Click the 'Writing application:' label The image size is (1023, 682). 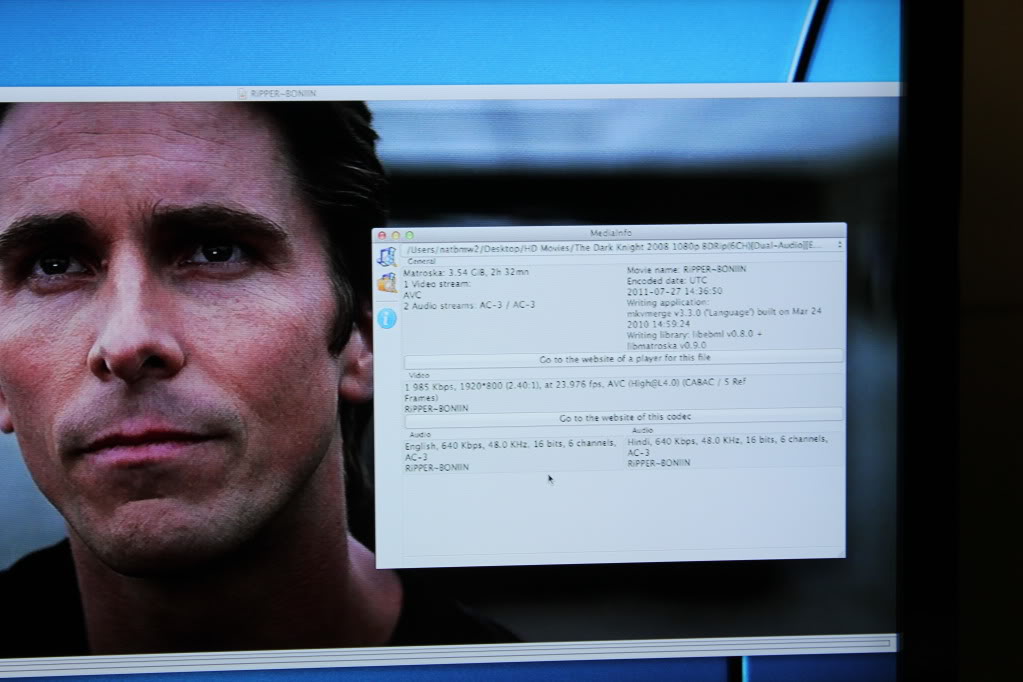point(667,303)
